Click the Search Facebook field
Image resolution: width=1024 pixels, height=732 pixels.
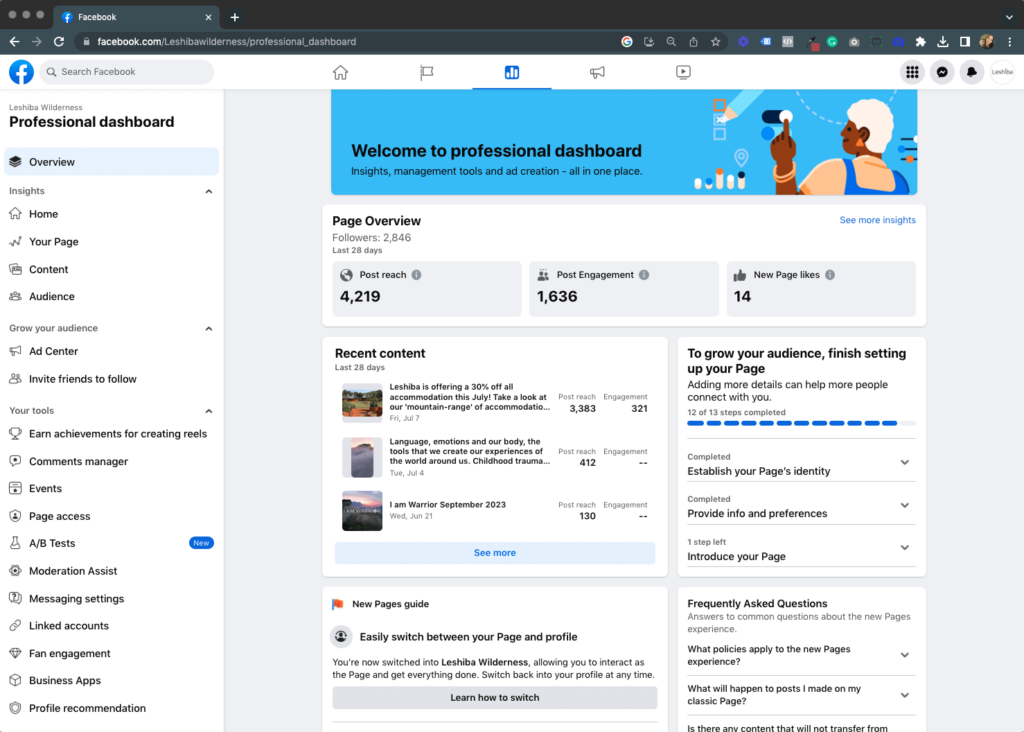127,72
